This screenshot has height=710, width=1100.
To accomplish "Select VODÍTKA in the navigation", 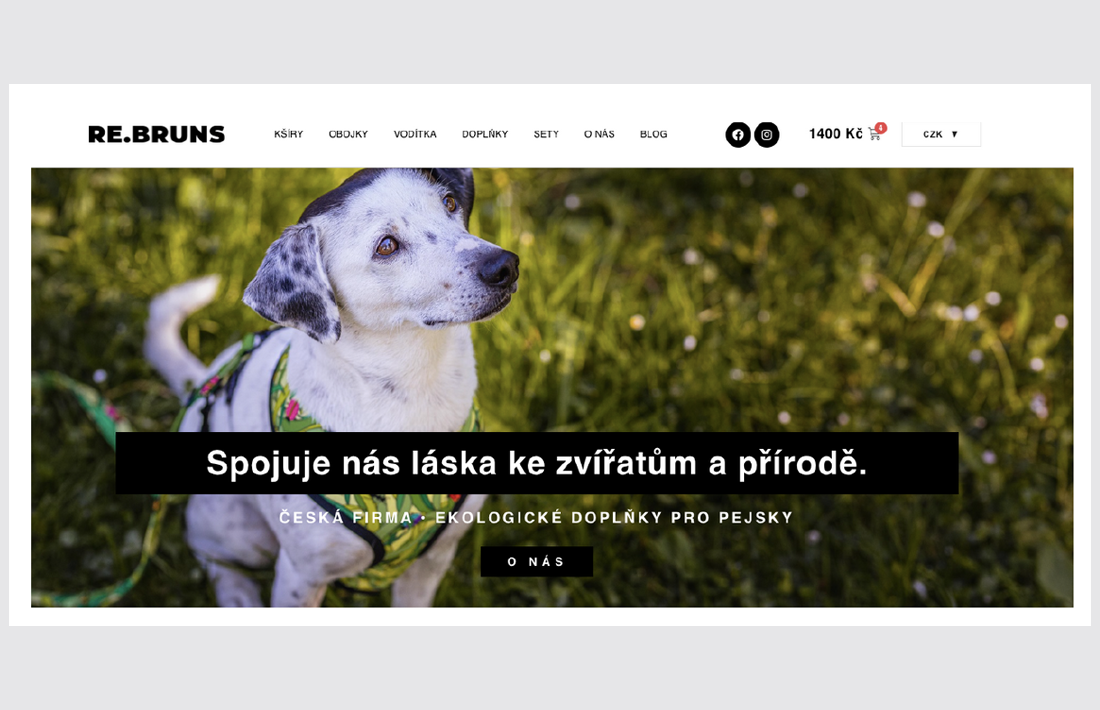I will pos(415,134).
